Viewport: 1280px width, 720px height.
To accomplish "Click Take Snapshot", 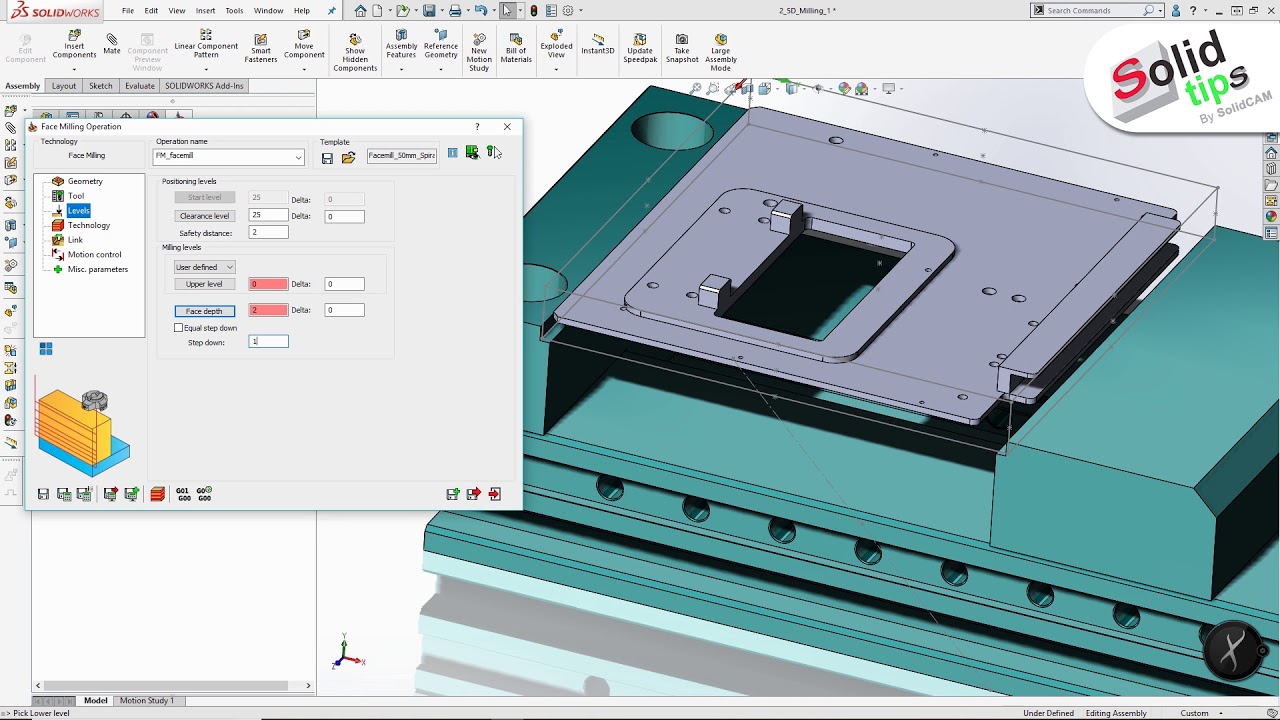I will pos(682,48).
